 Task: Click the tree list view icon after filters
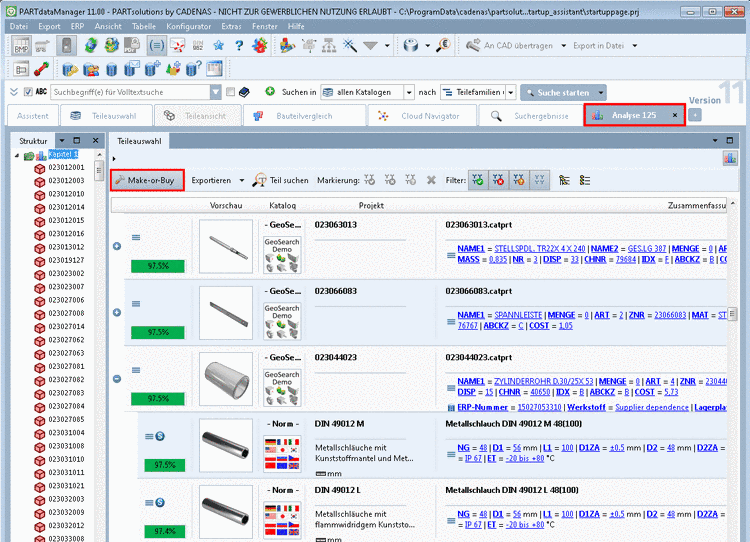[564, 180]
